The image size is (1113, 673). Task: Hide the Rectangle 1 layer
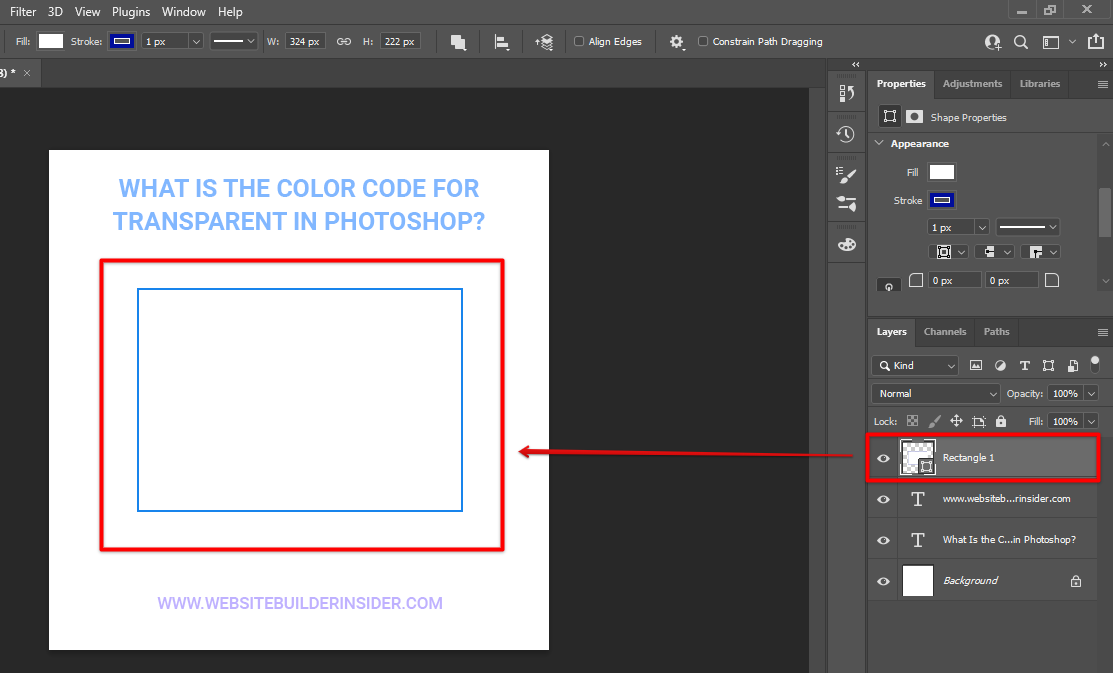point(883,458)
